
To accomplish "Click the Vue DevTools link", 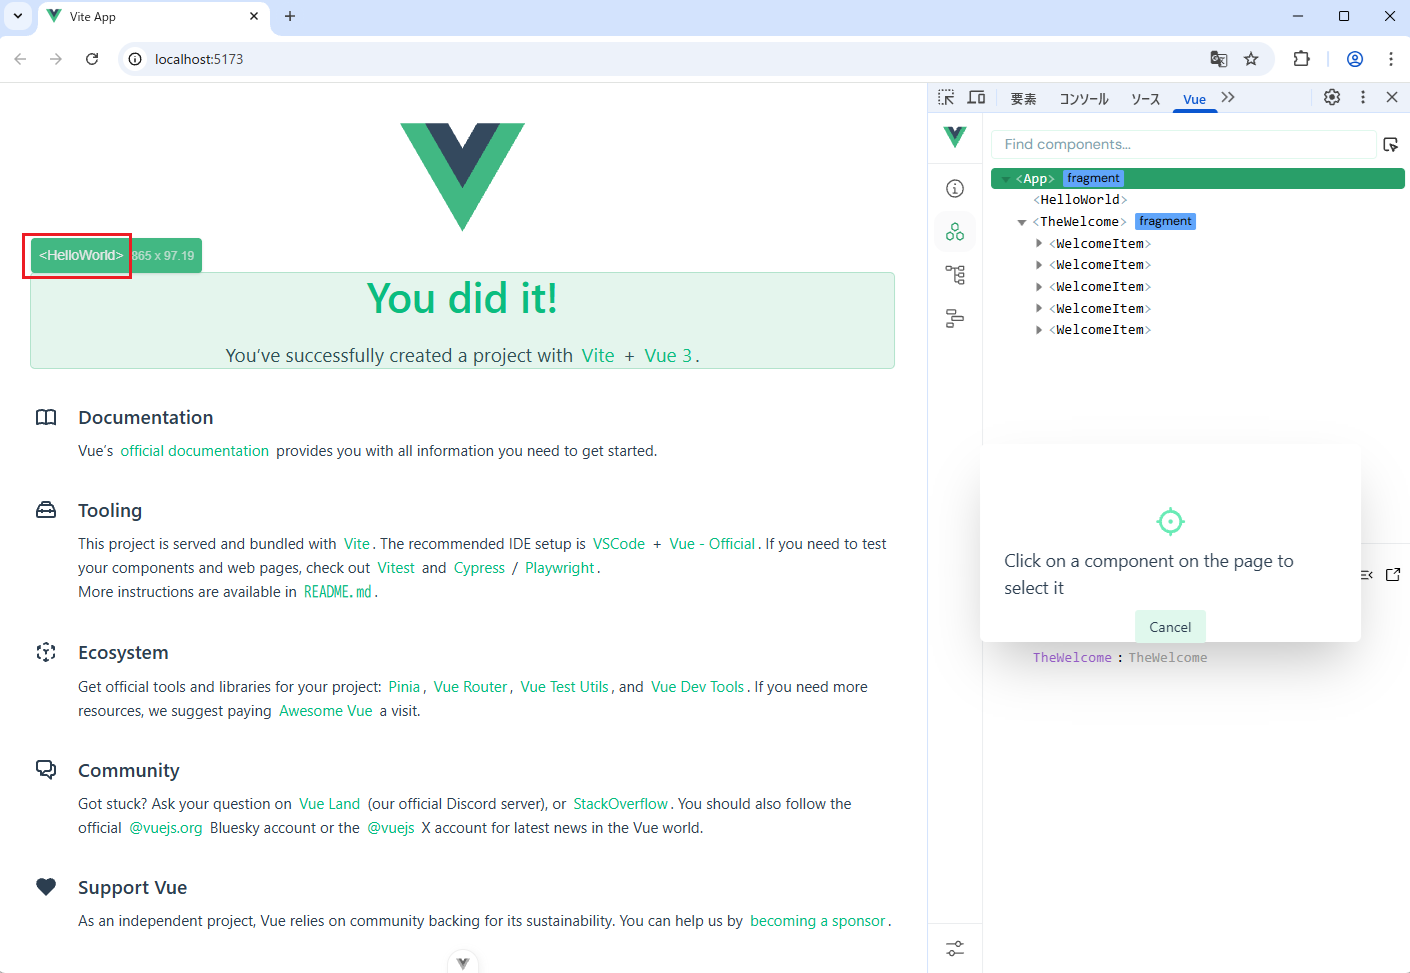I will (x=698, y=687).
